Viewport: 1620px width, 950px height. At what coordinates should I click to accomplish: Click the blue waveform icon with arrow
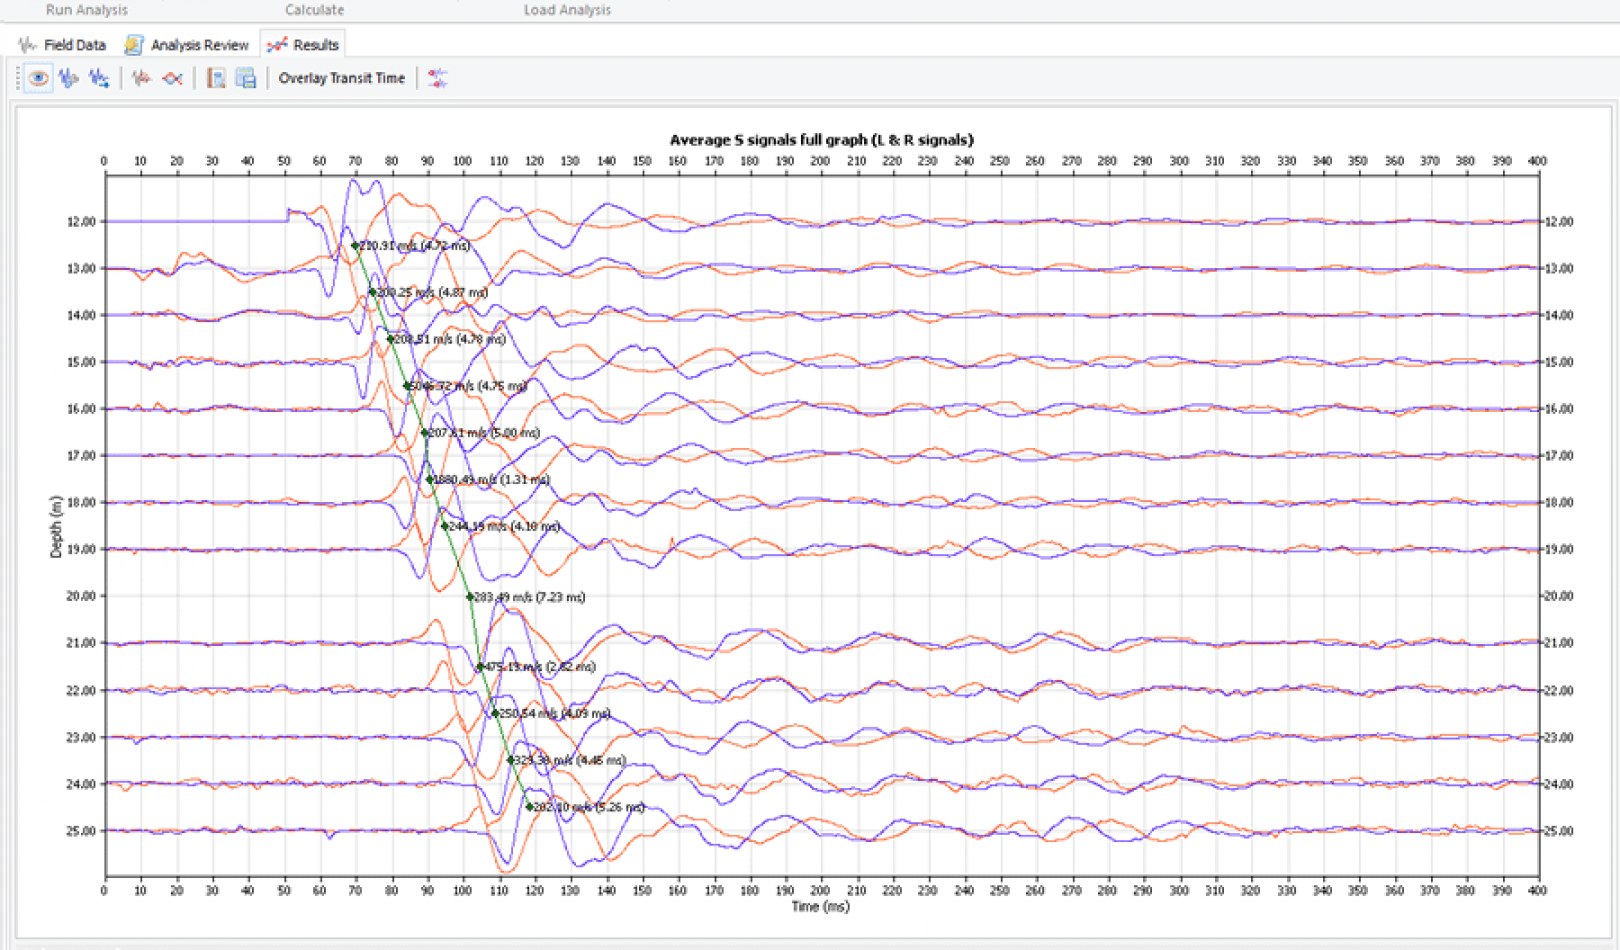[98, 78]
